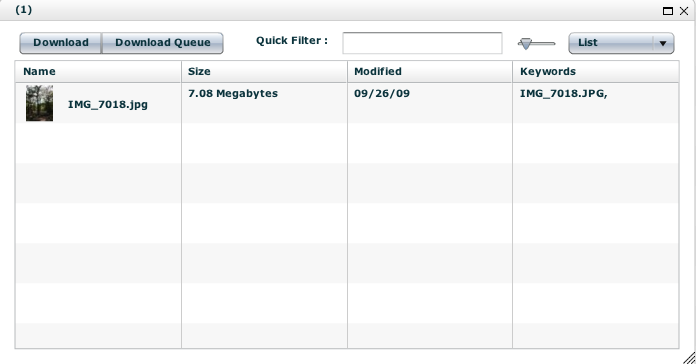Select the IMG_7018.jpg thumbnail image

40,103
